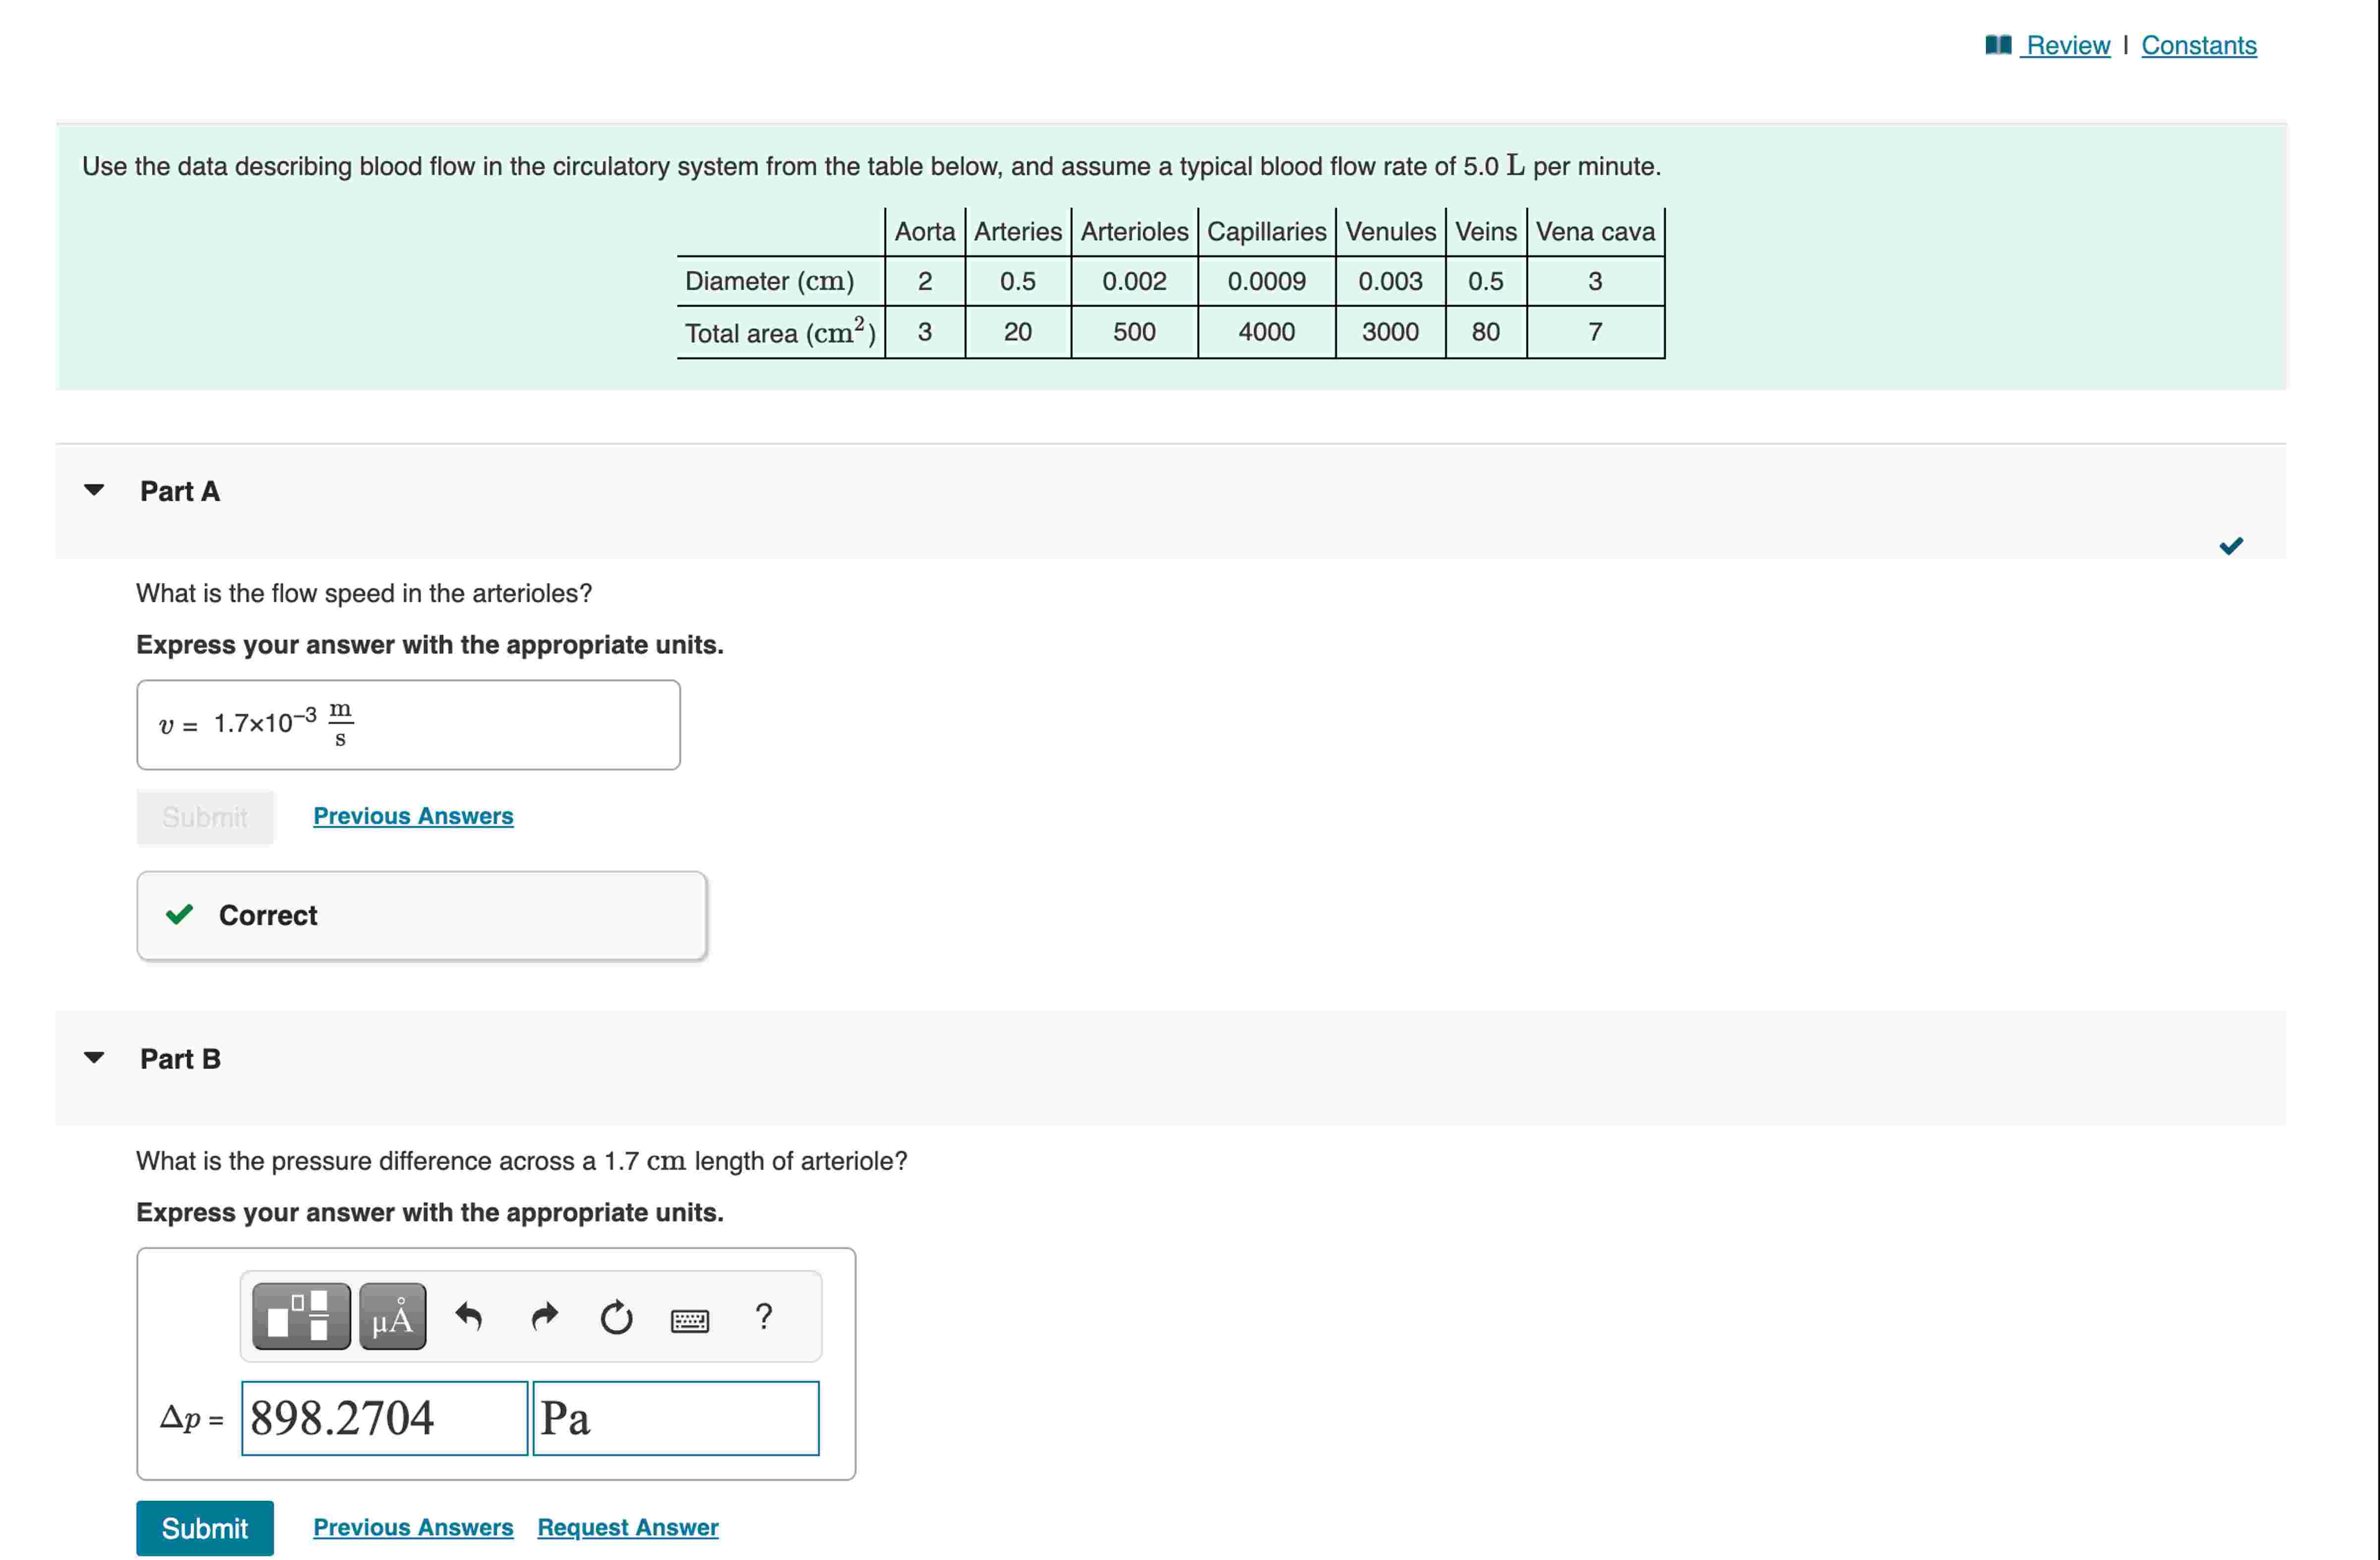Collapse the Part B section triangle
Image resolution: width=2380 pixels, height=1560 pixels.
[94, 1057]
